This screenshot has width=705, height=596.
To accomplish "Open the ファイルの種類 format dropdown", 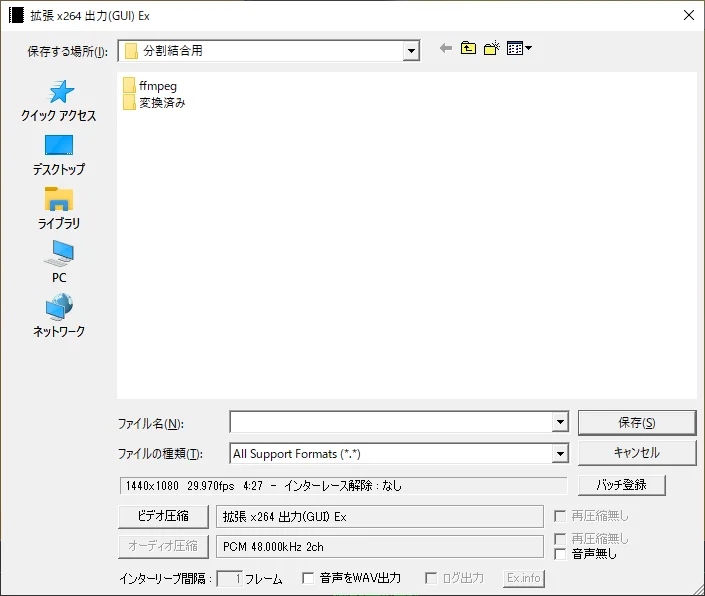I will (560, 454).
